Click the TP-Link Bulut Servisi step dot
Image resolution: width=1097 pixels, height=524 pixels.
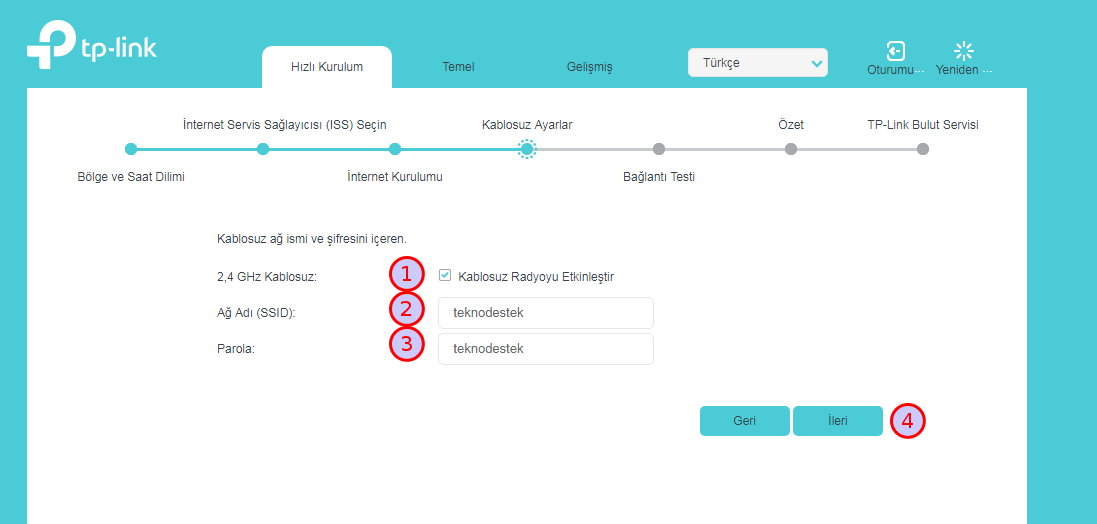pyautogui.click(x=923, y=149)
